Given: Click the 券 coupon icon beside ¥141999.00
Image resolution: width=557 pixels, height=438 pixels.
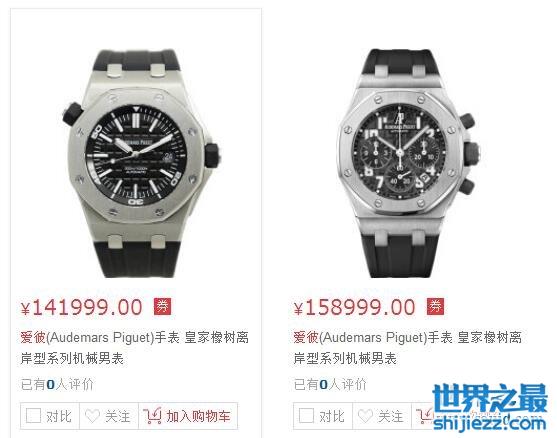Looking at the screenshot, I should (x=162, y=307).
